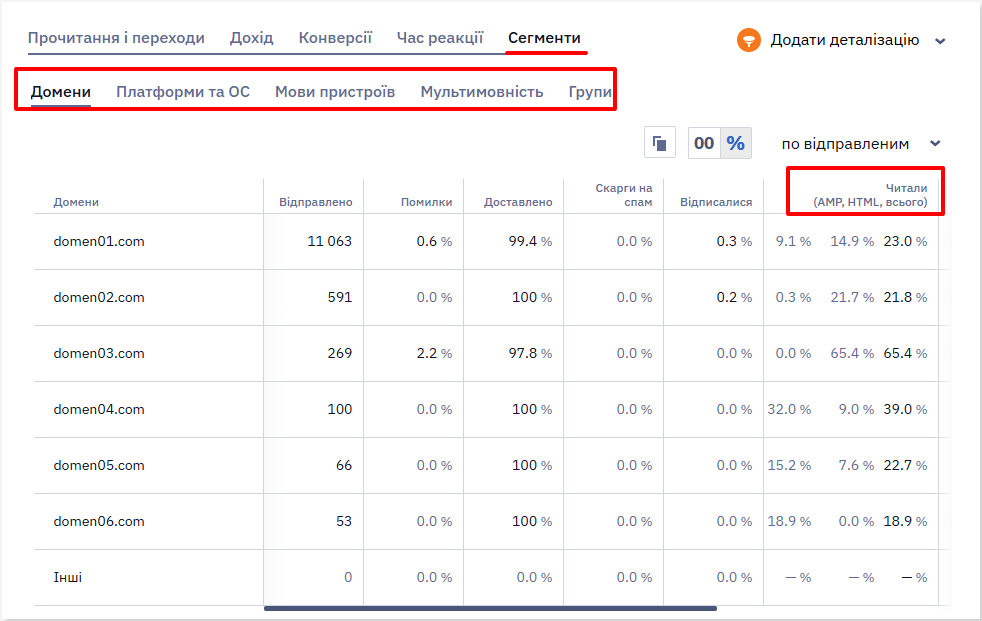Screen dimensions: 982x621
Task: Click the Відписалися column header
Action: point(716,202)
